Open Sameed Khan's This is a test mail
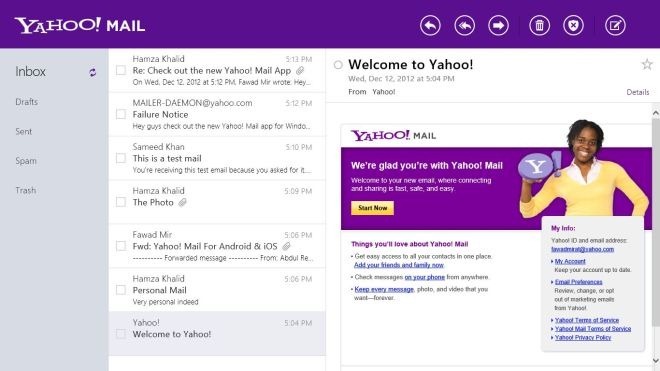Image resolution: width=660 pixels, height=371 pixels. click(217, 158)
